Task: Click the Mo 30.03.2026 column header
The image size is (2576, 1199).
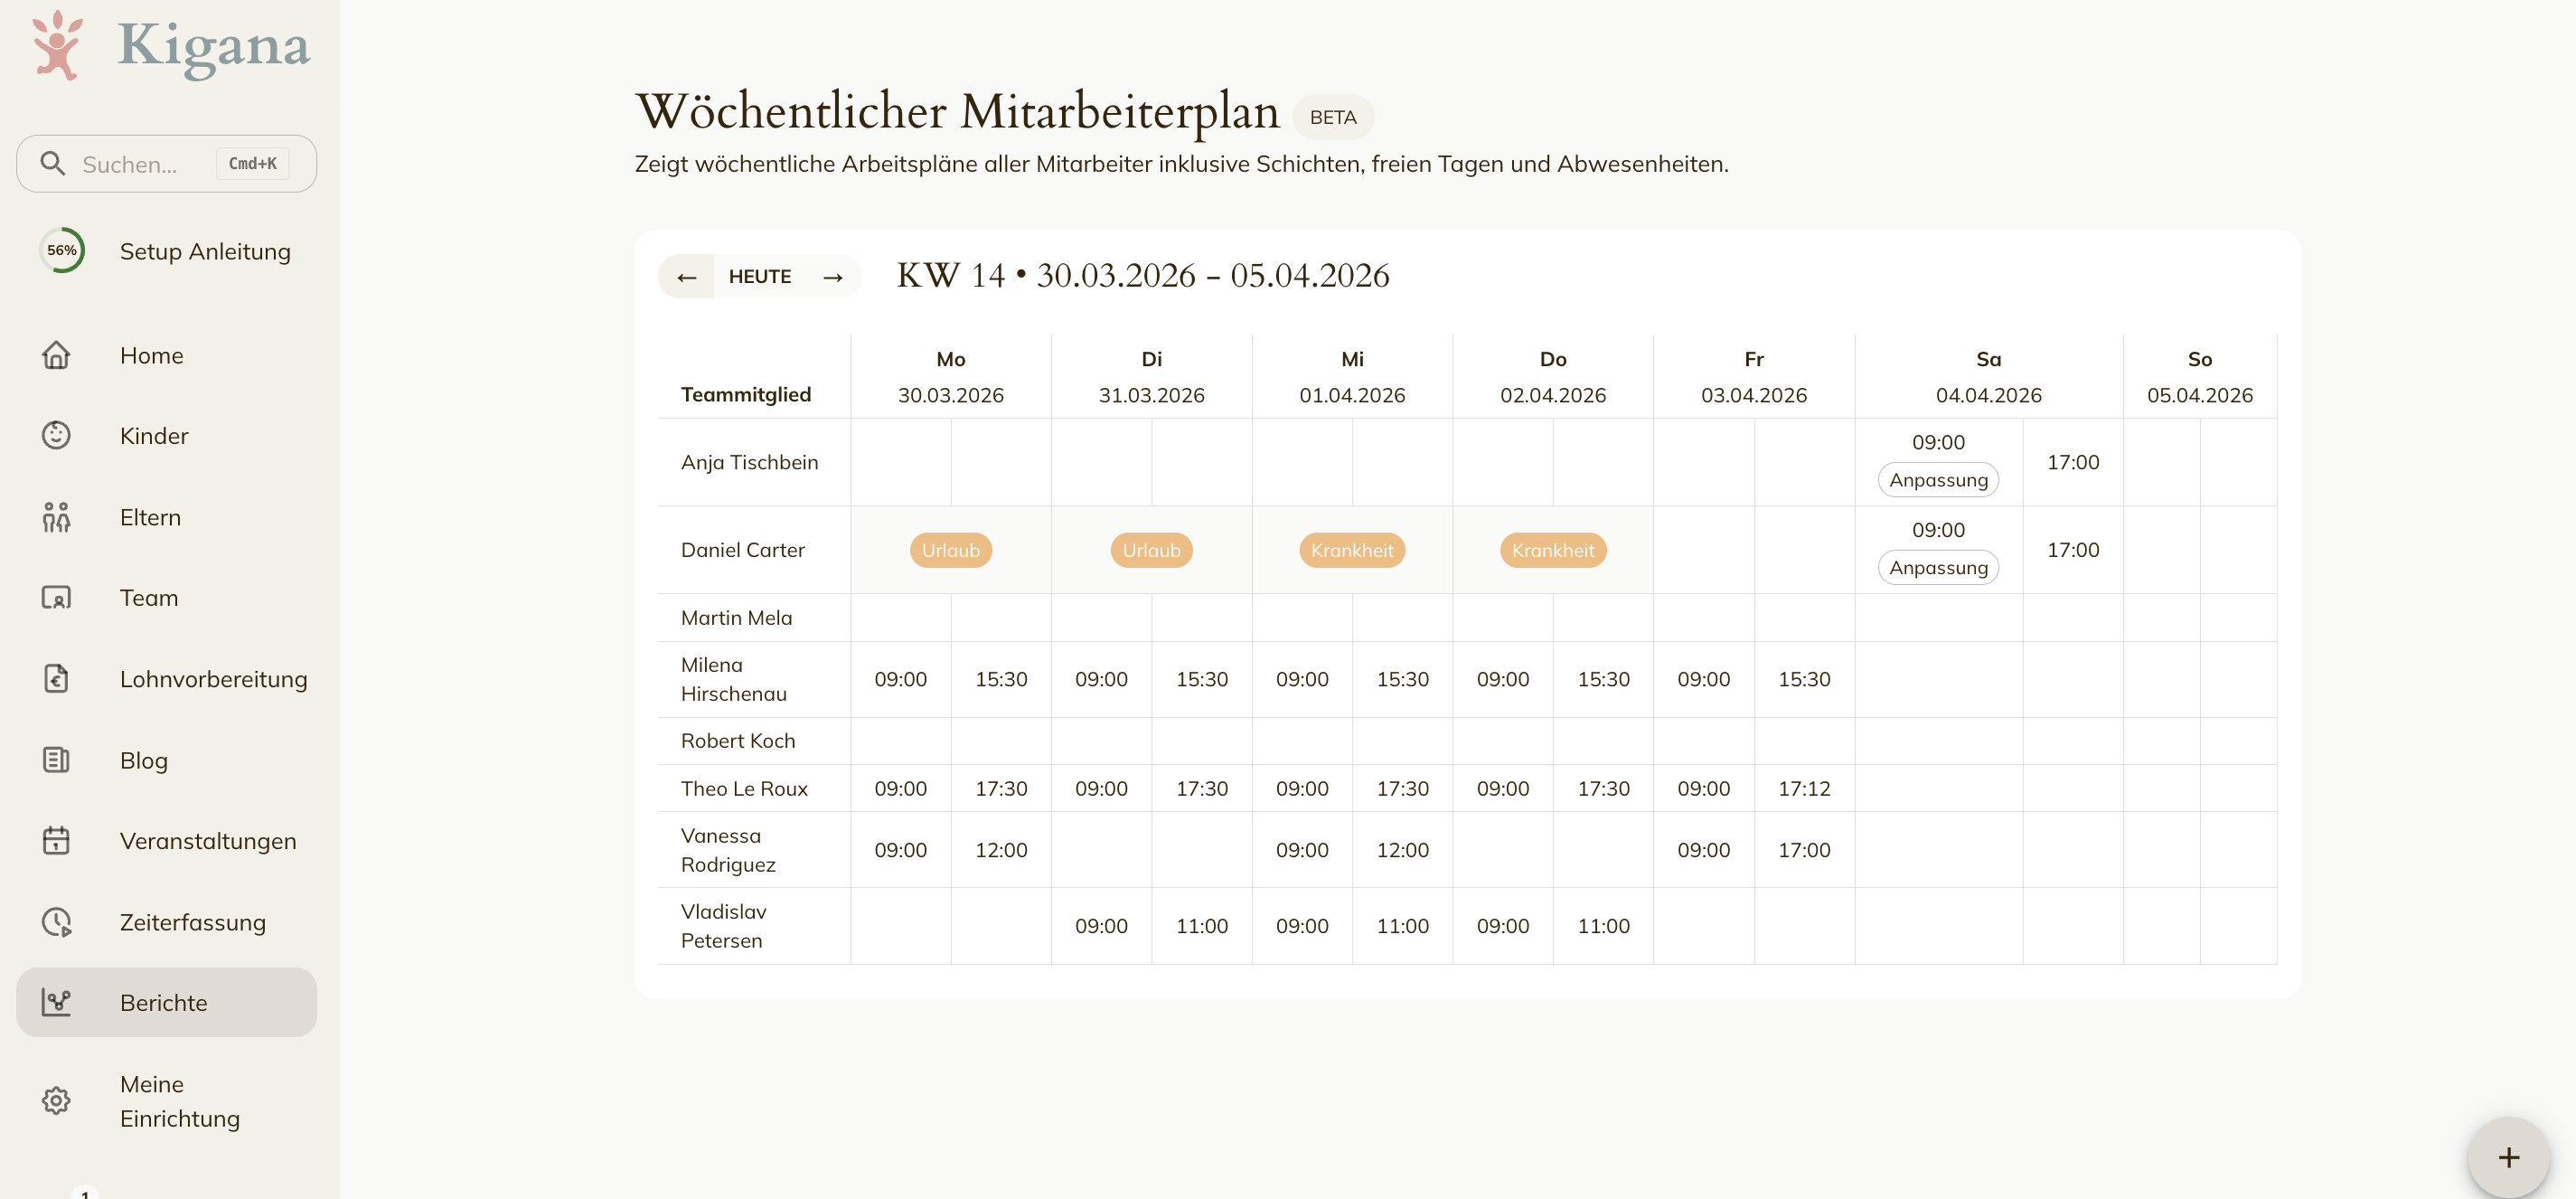Action: click(951, 376)
